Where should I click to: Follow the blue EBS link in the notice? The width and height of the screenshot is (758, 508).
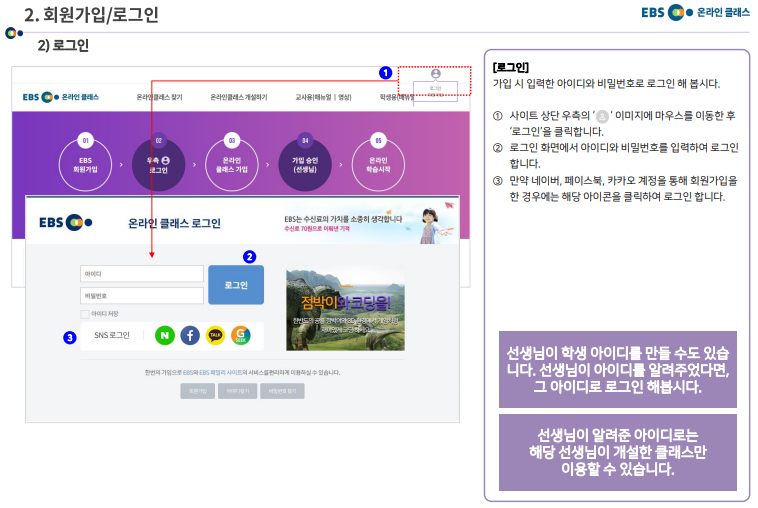(188, 373)
